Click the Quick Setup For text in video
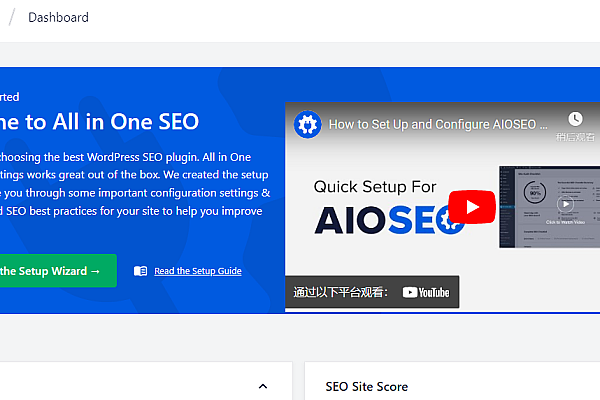The height and width of the screenshot is (400, 600). pos(375,187)
